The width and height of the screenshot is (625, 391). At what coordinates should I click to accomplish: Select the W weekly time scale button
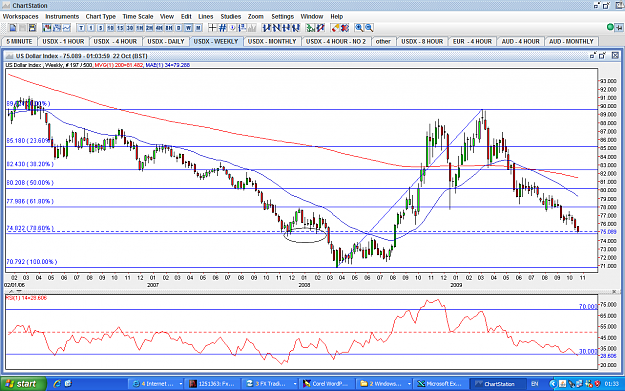click(188, 28)
